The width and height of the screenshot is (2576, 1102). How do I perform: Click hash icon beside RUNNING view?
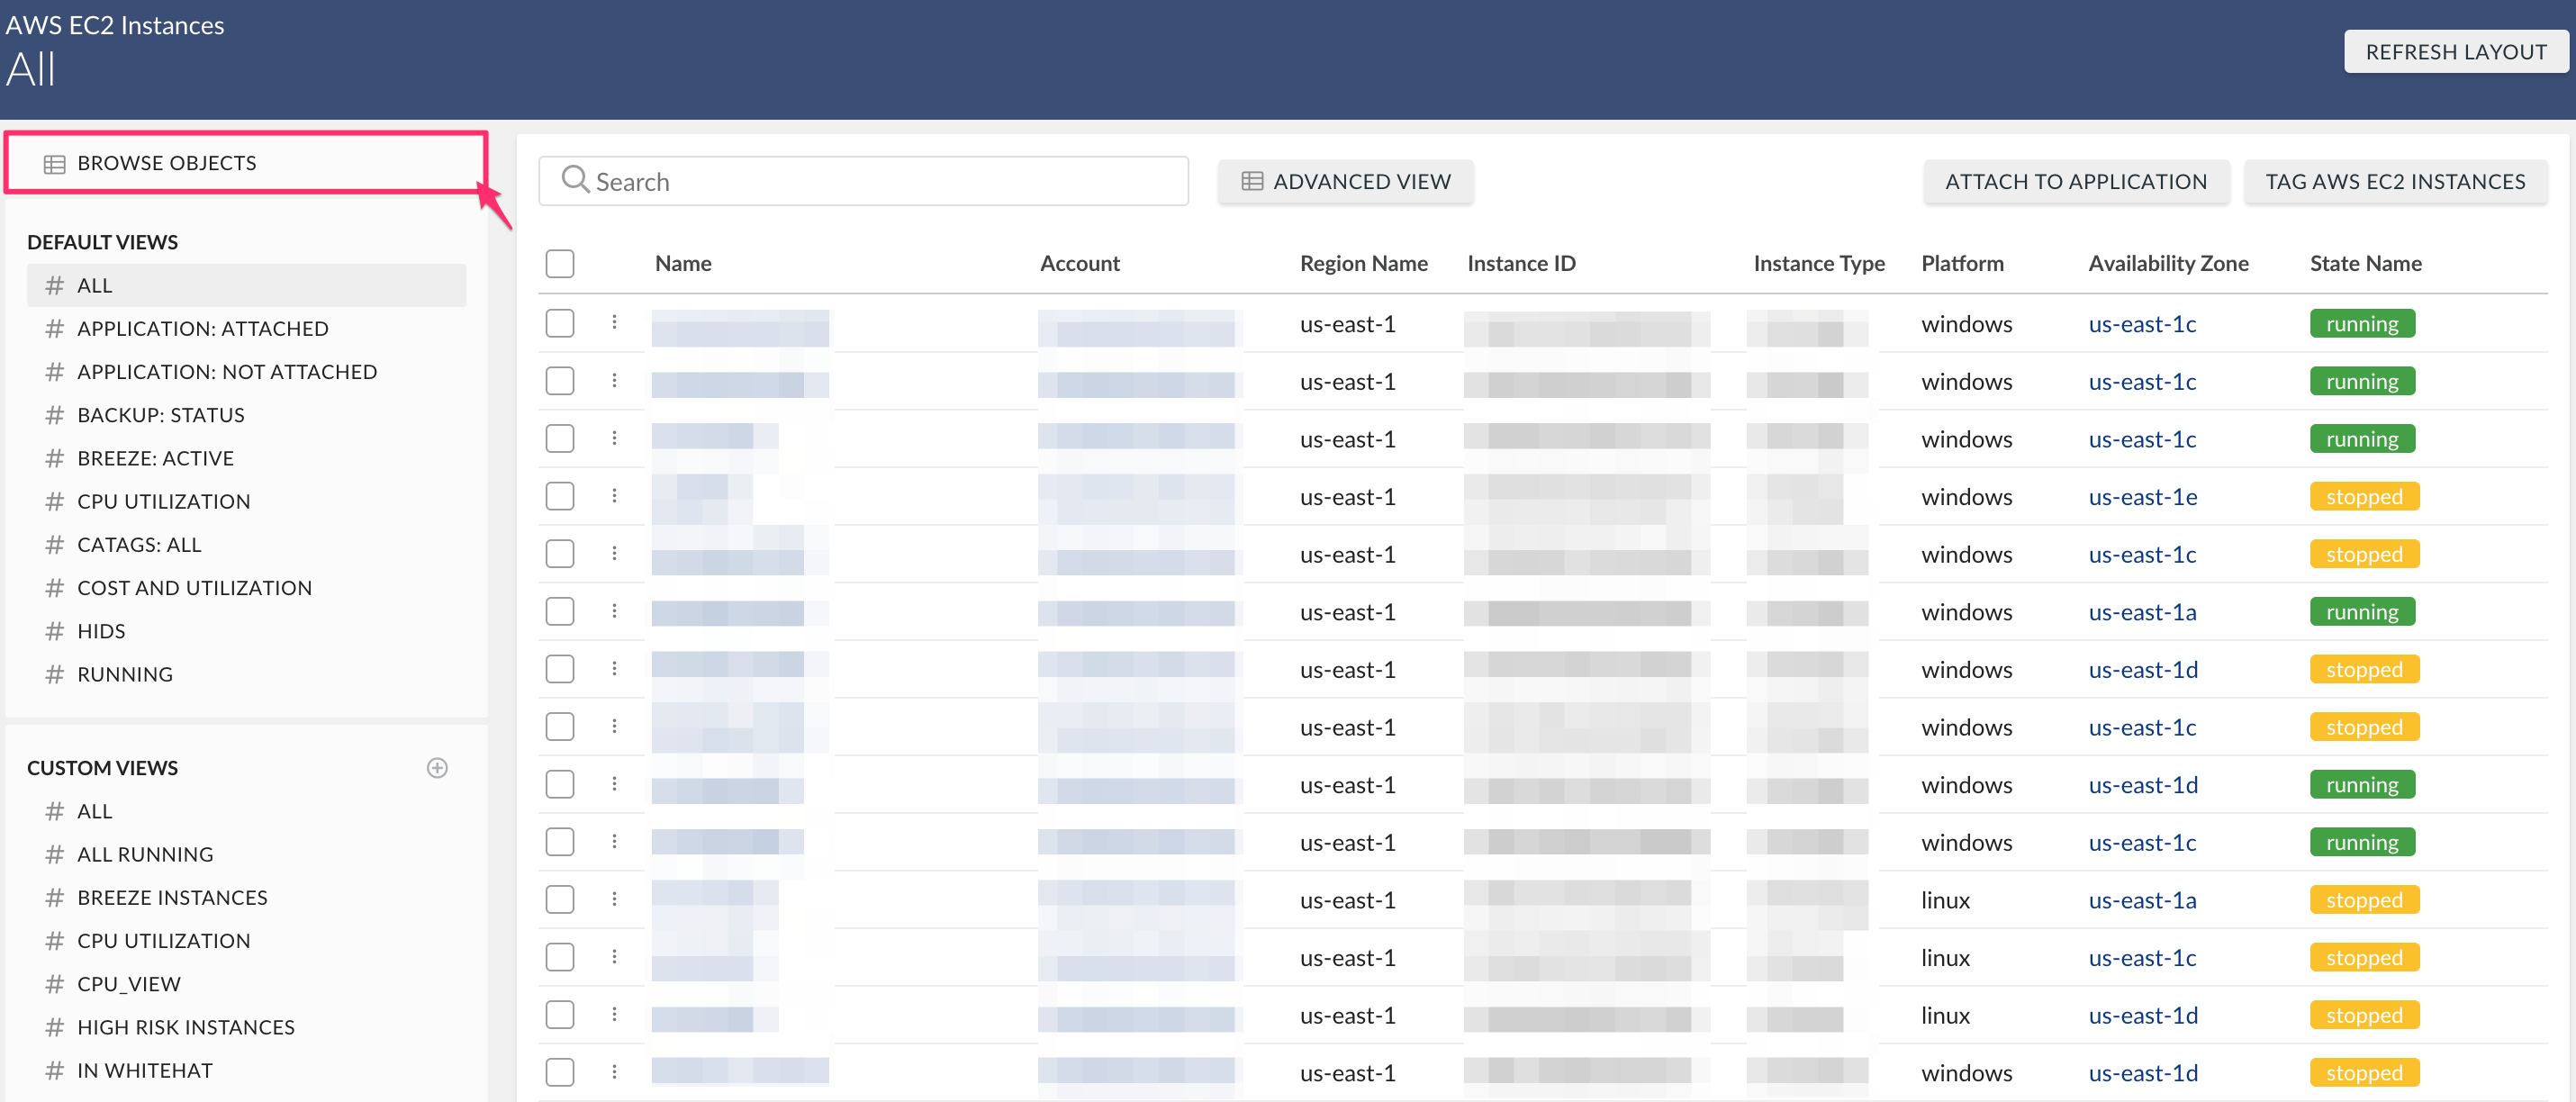coord(55,674)
